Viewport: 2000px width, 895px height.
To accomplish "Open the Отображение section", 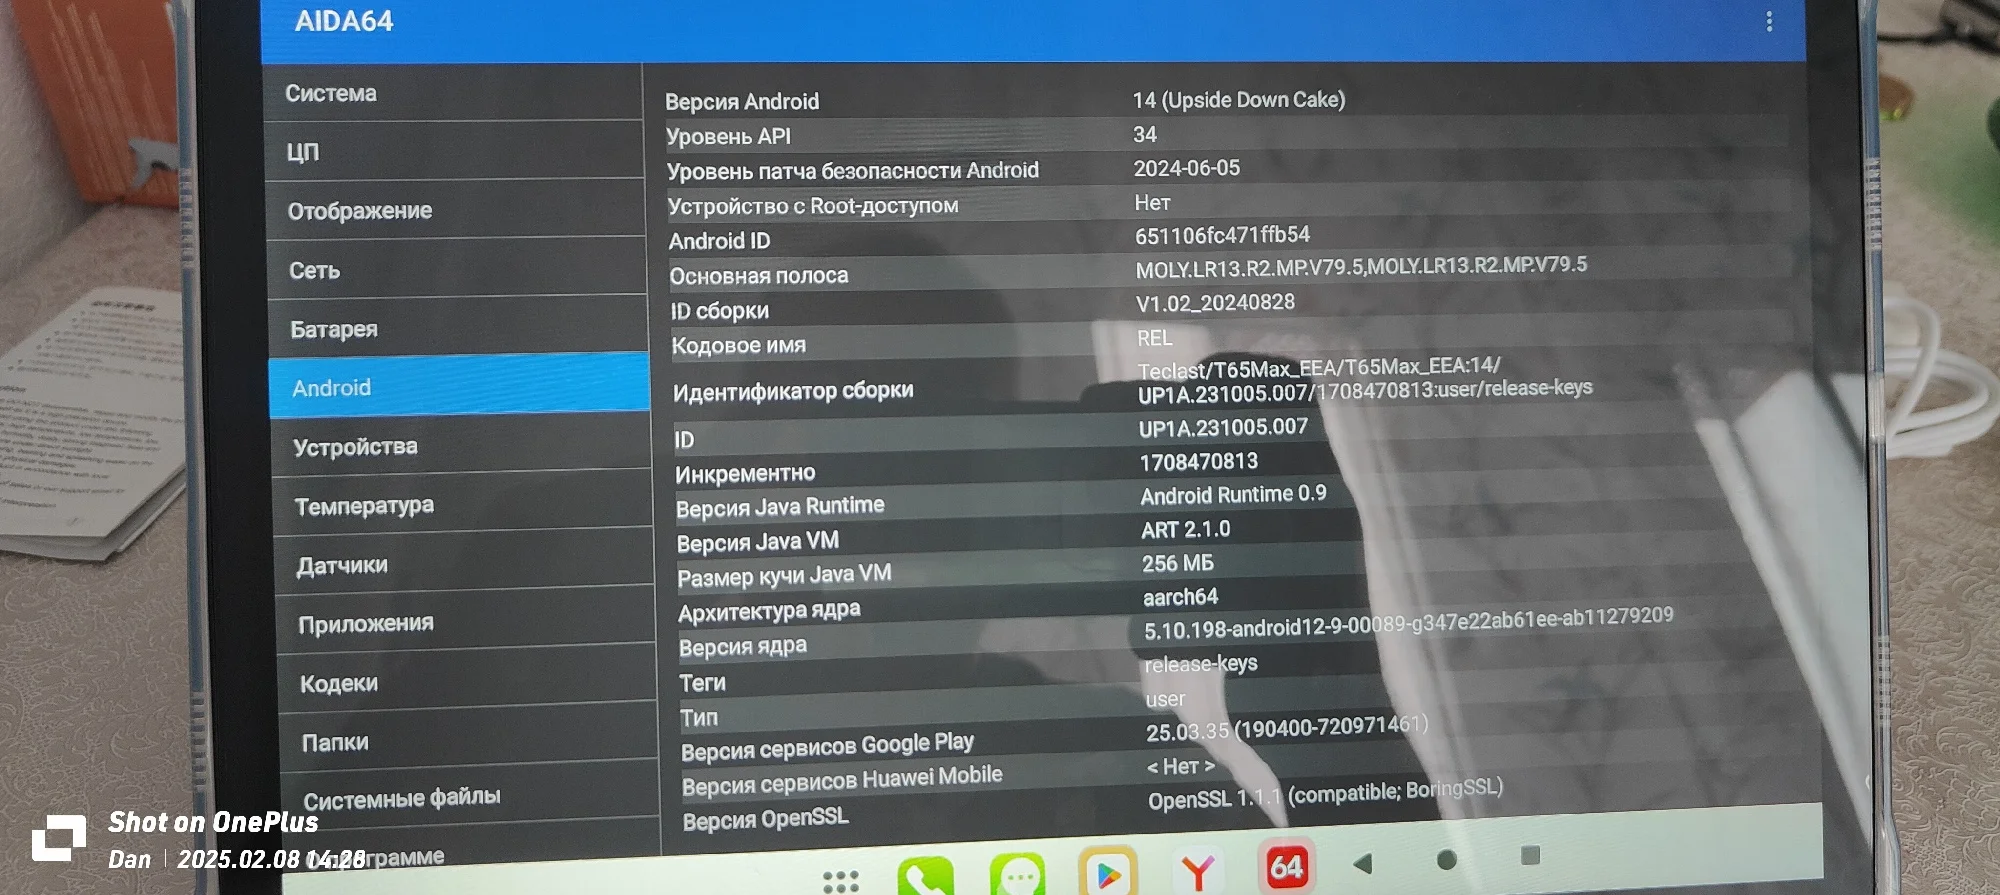I will pos(456,210).
